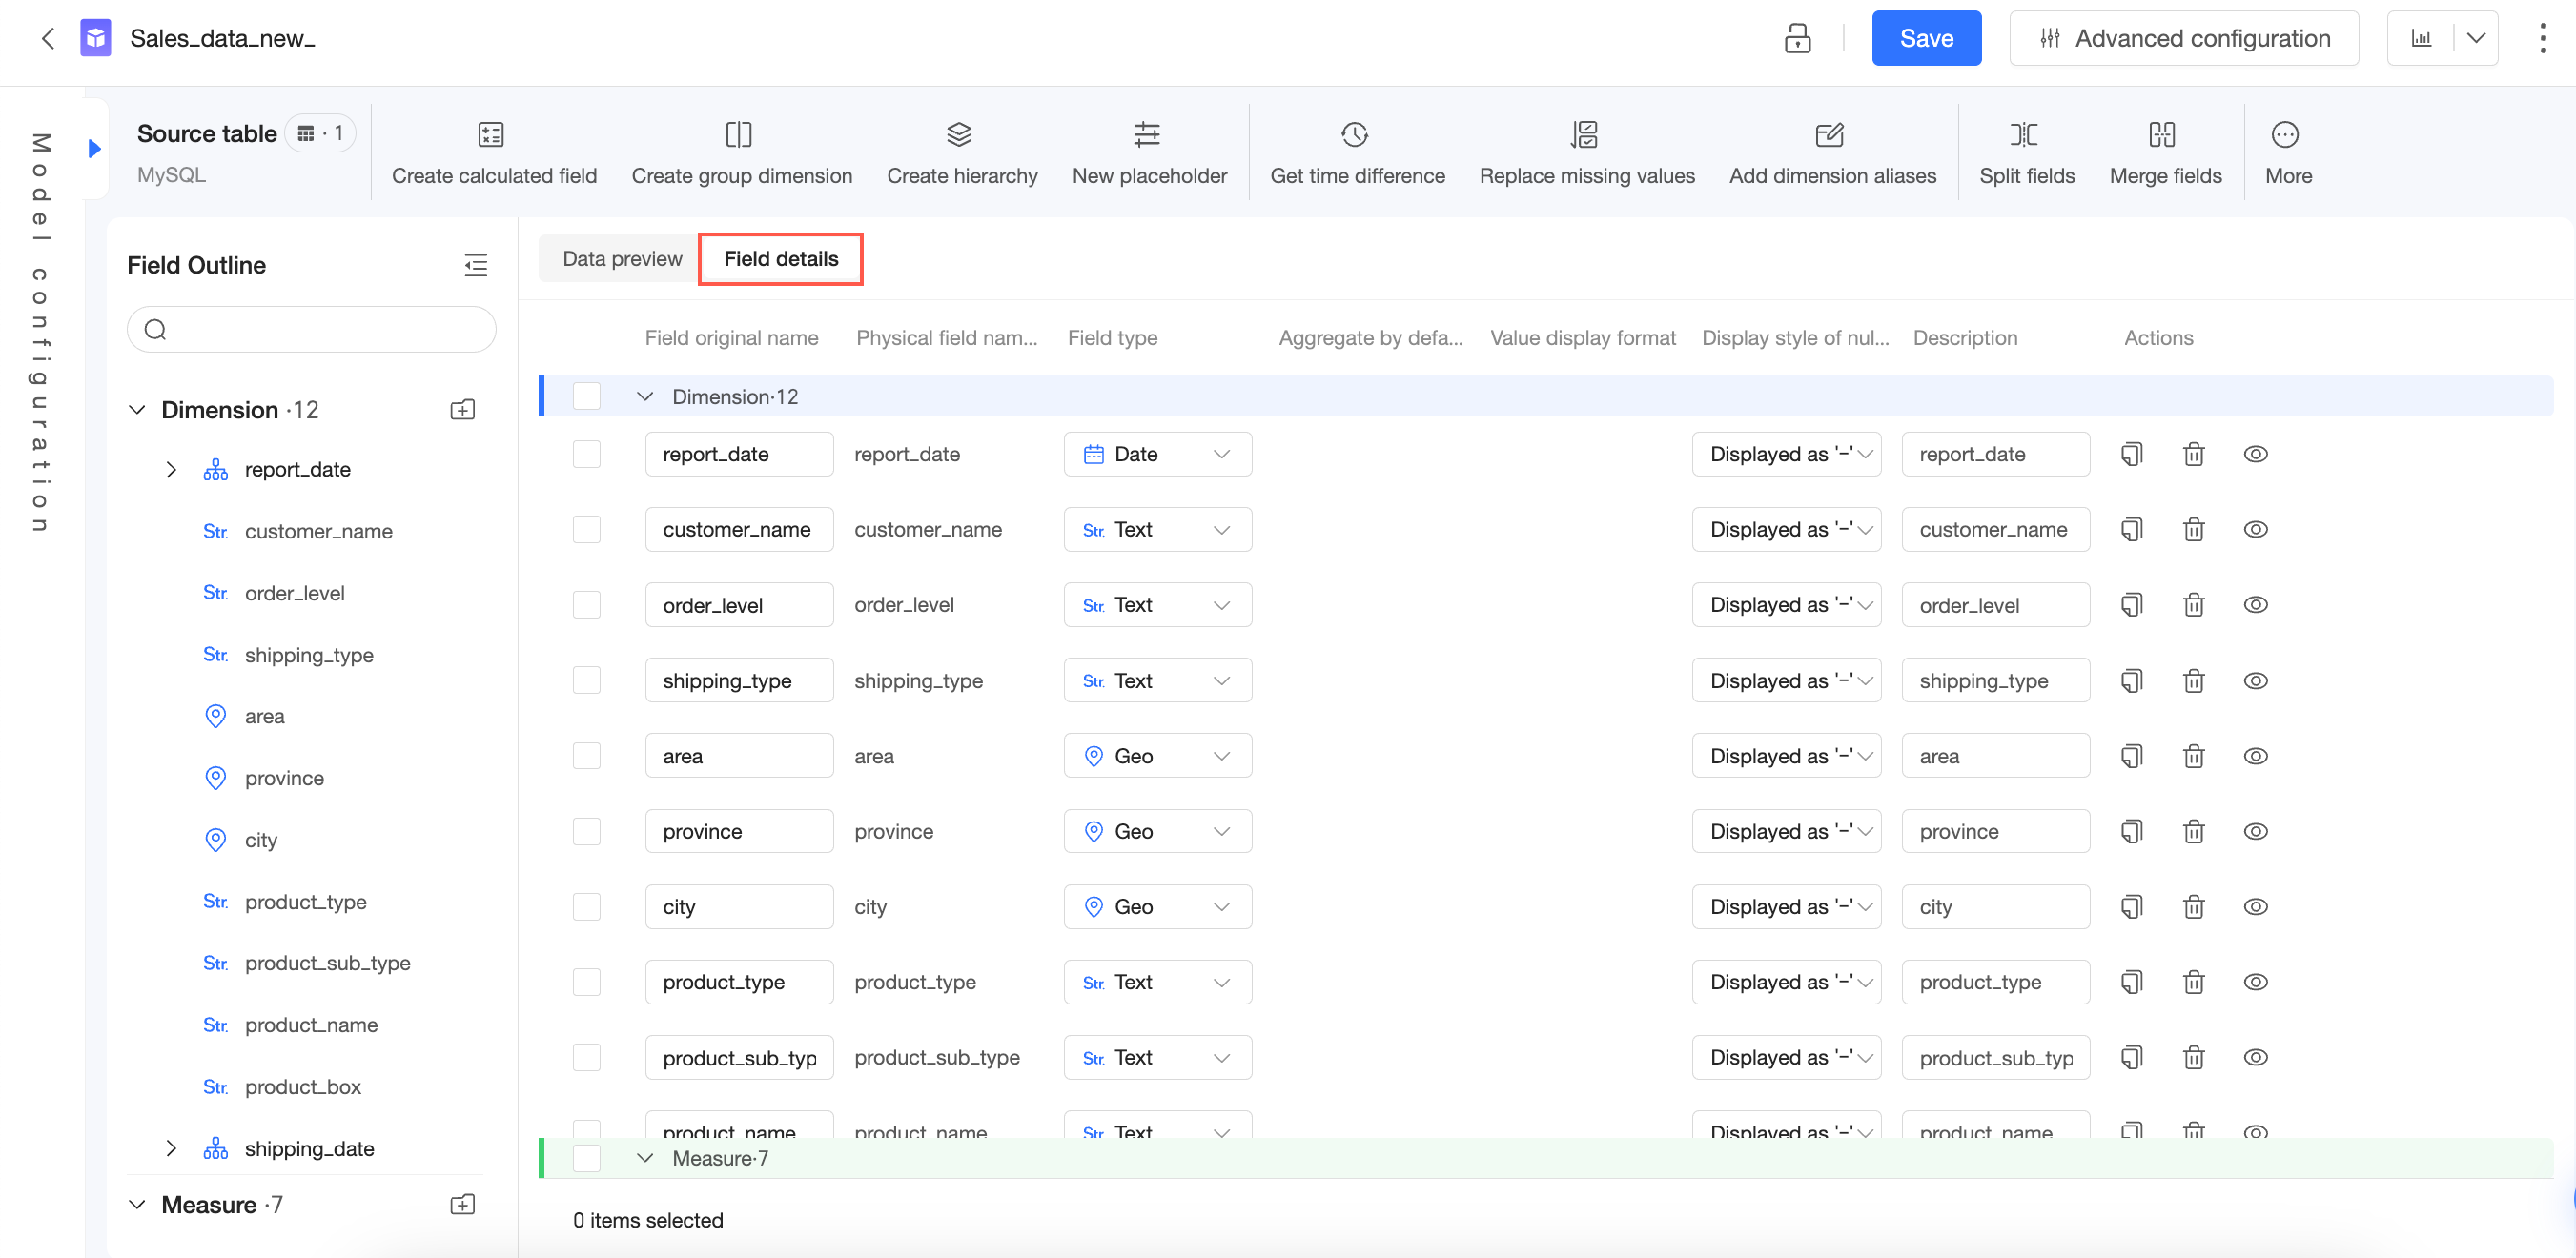This screenshot has height=1258, width=2576.
Task: Click Create group dimension tool
Action: pyautogui.click(x=741, y=153)
